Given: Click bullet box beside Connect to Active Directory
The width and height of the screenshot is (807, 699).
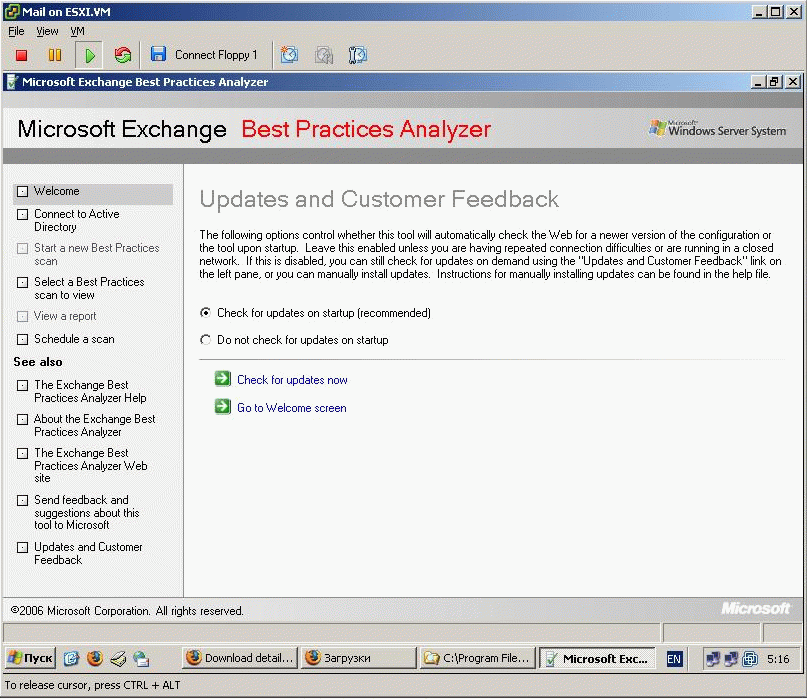Looking at the screenshot, I should pos(22,214).
